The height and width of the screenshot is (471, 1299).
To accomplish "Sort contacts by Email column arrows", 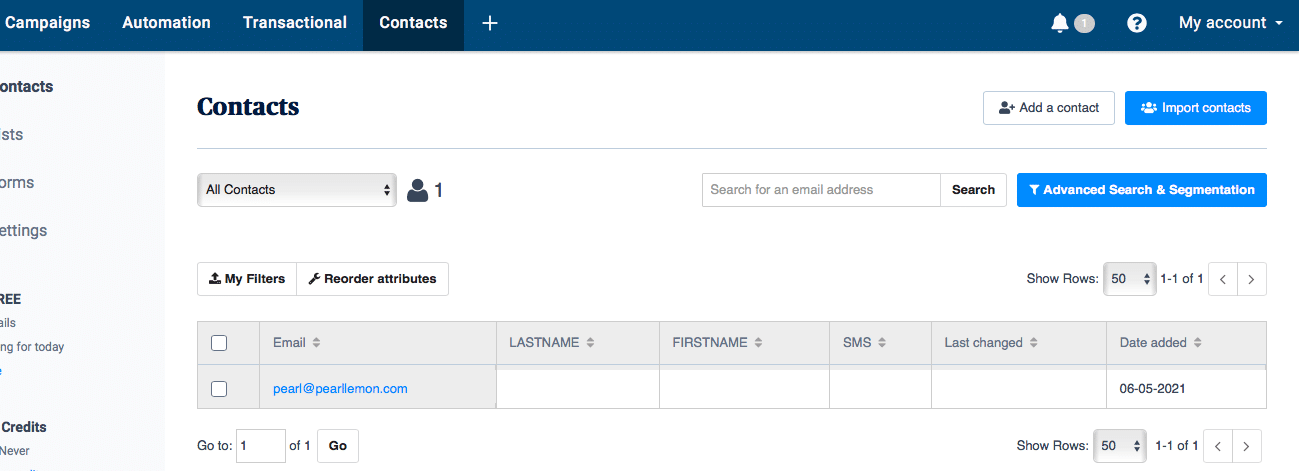I will coord(316,343).
